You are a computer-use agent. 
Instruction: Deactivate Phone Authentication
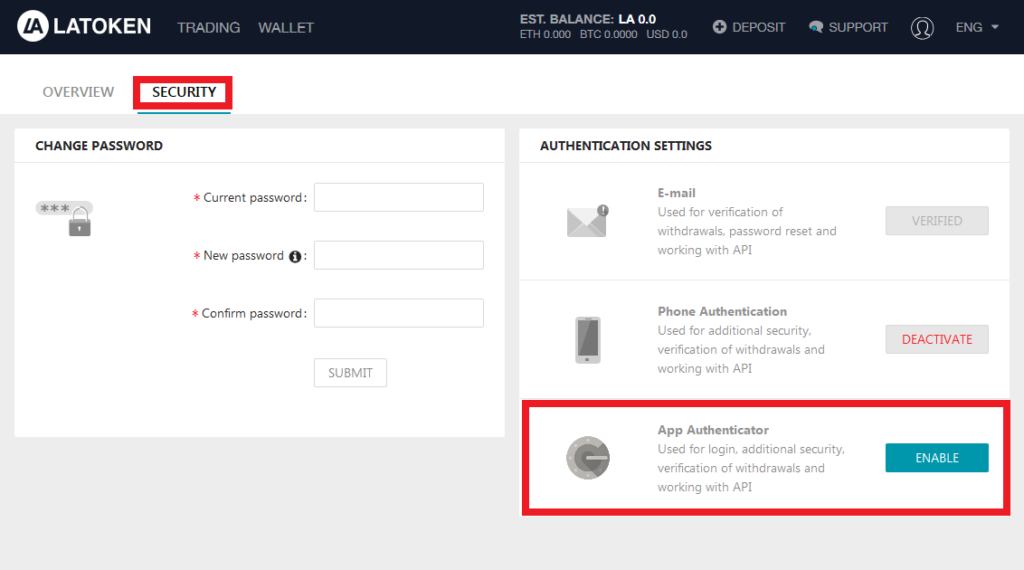[x=937, y=339]
